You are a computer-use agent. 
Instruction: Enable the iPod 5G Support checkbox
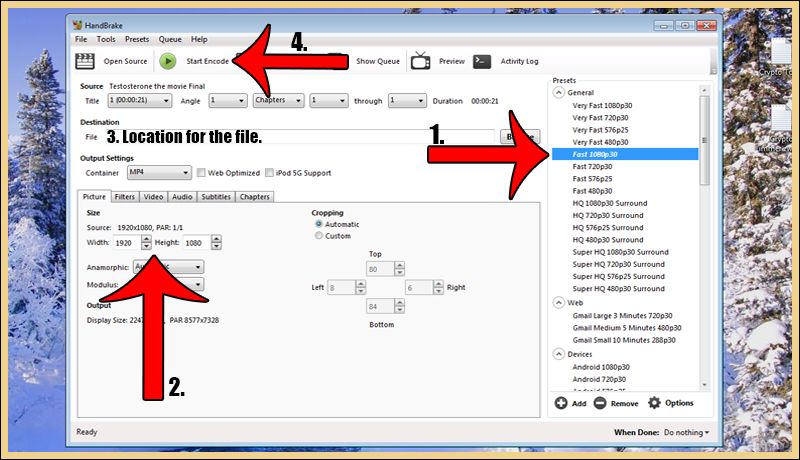269,173
